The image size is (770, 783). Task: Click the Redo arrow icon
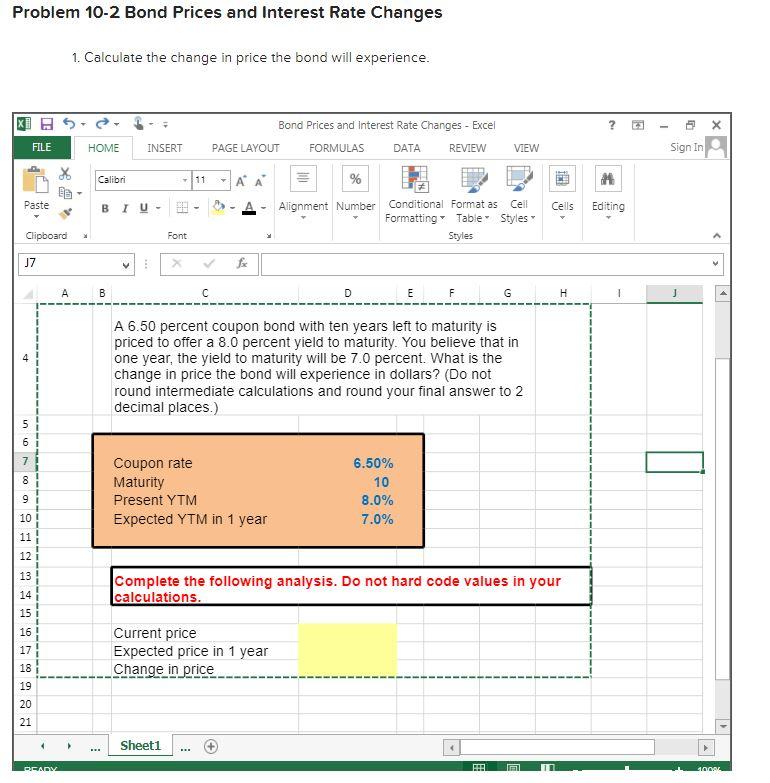point(102,124)
